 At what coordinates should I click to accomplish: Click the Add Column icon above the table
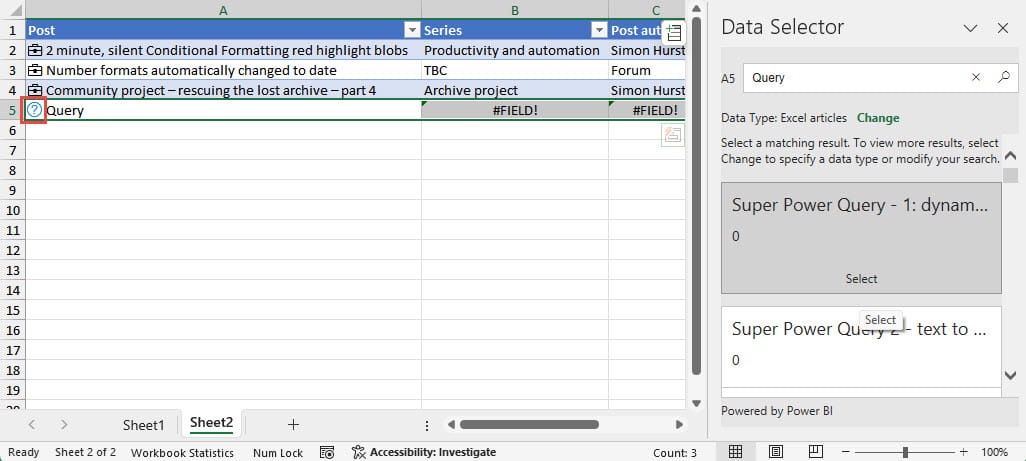click(674, 33)
